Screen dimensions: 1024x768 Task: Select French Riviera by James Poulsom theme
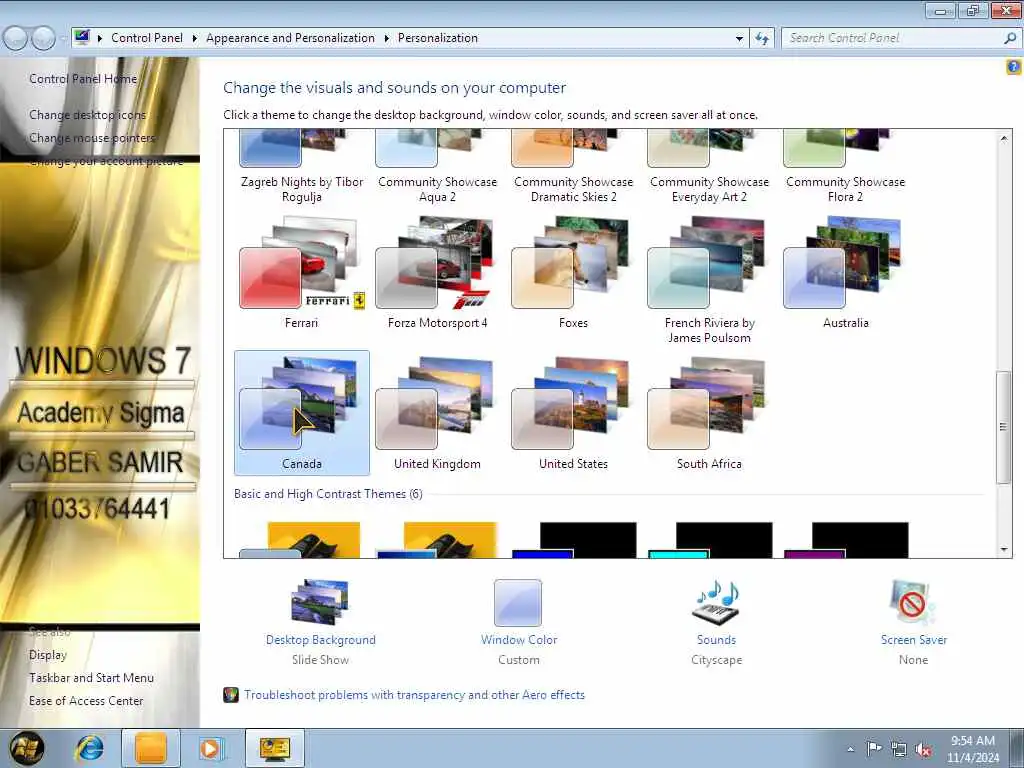pyautogui.click(x=709, y=280)
